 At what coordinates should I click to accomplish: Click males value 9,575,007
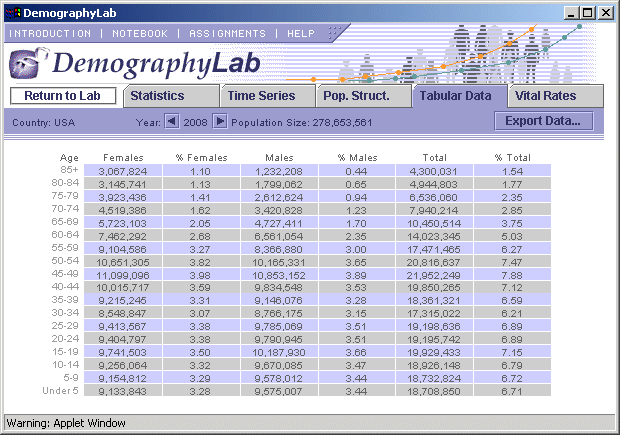(x=279, y=392)
